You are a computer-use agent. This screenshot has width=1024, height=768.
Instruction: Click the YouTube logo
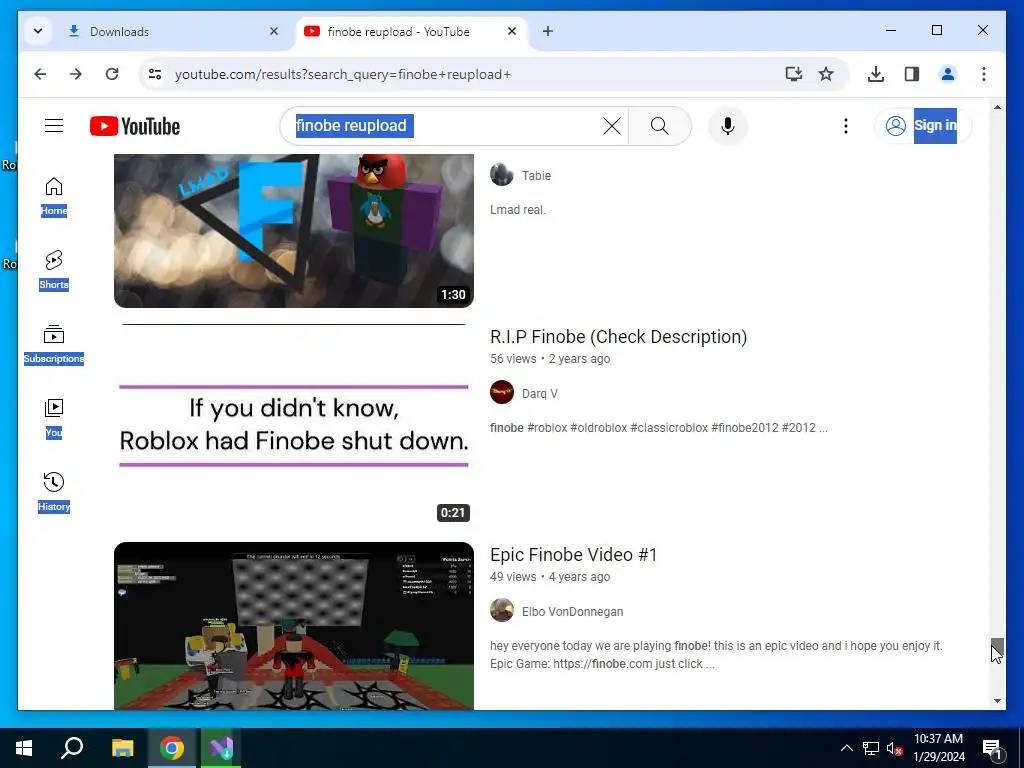[x=135, y=126]
